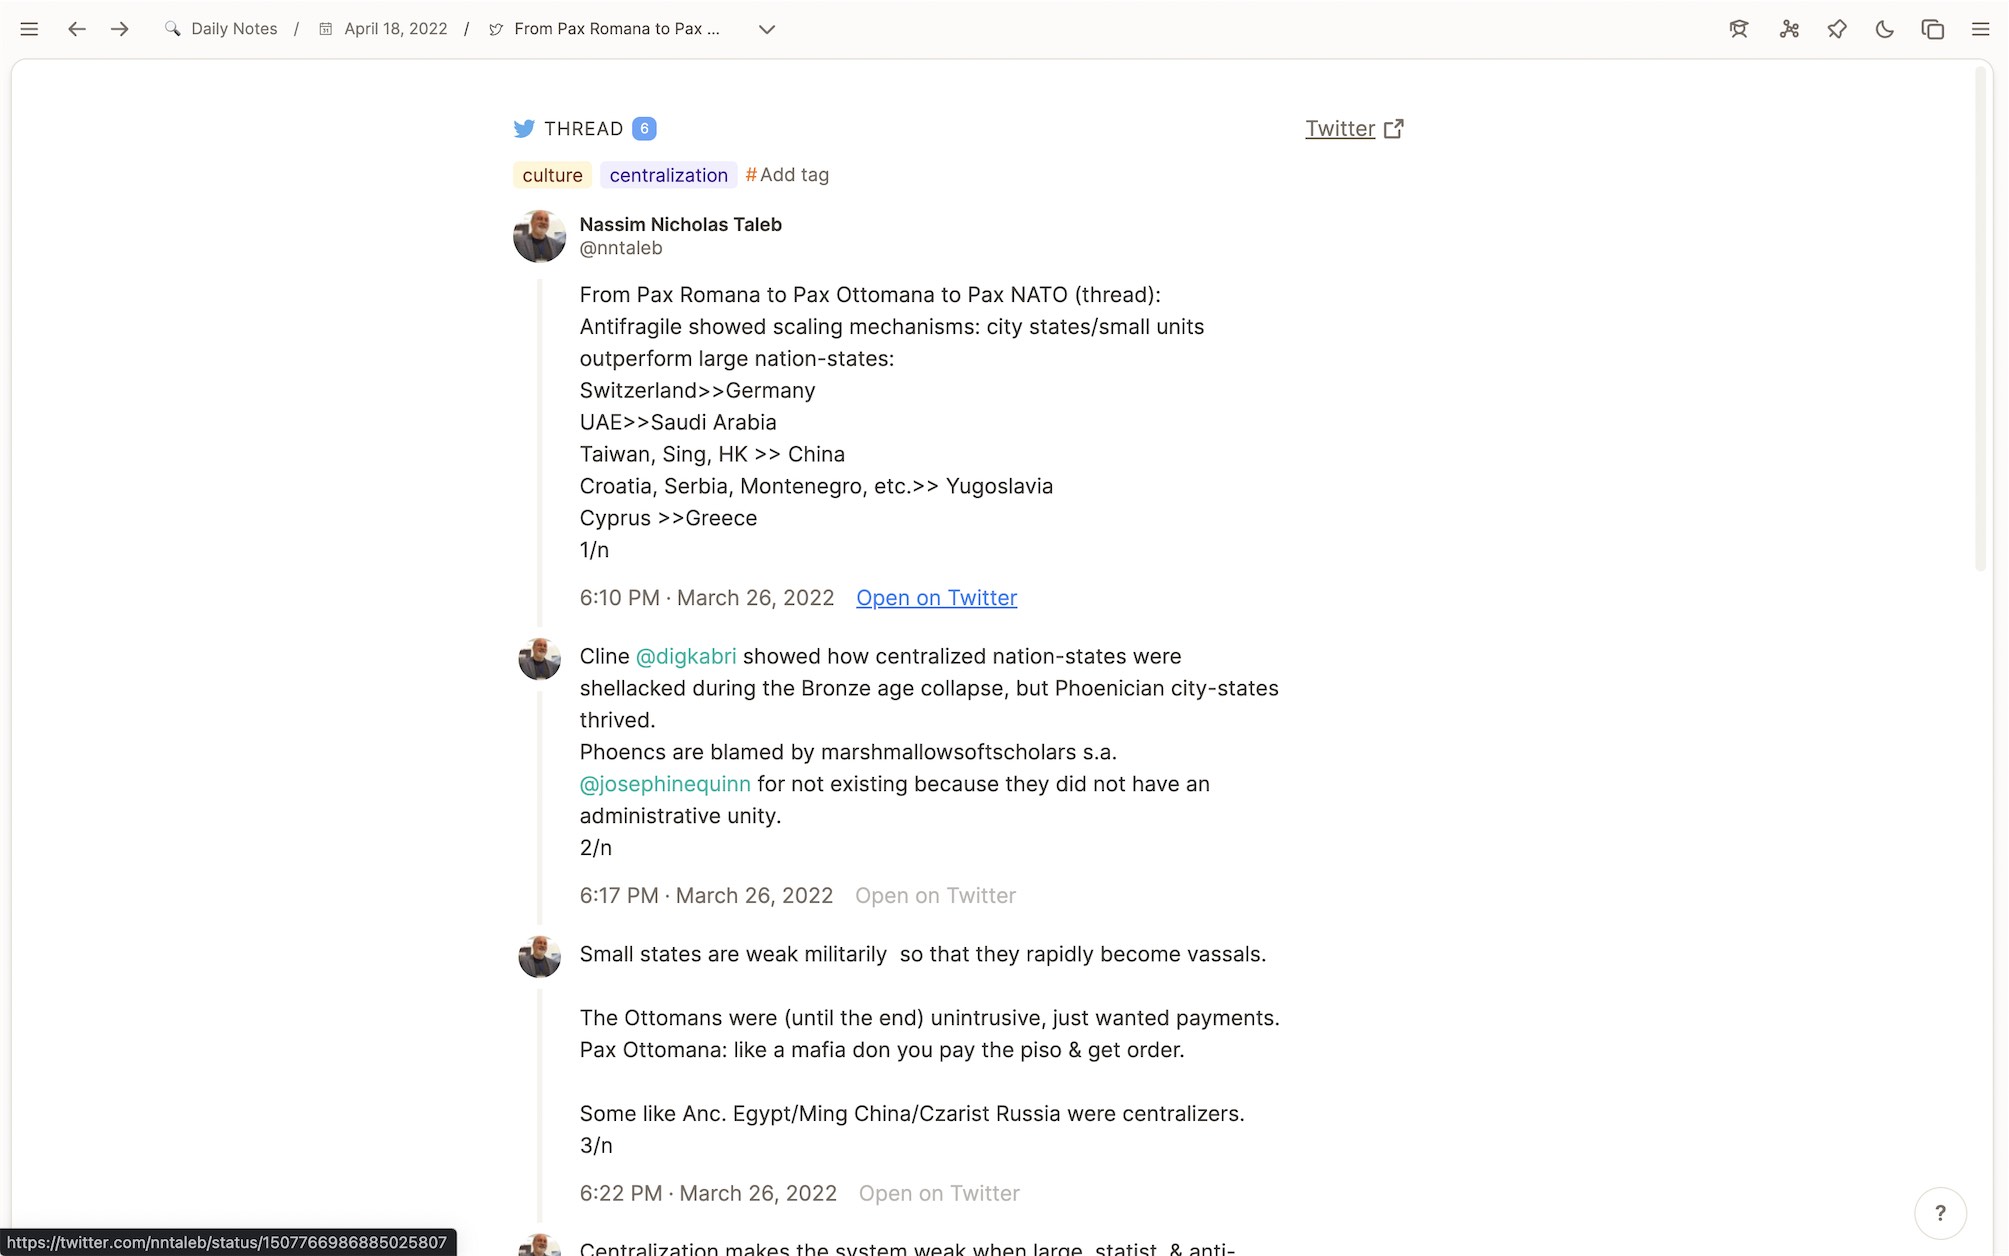Viewport: 2009px width, 1256px height.
Task: Click the navigation forward arrow icon
Action: tap(119, 29)
